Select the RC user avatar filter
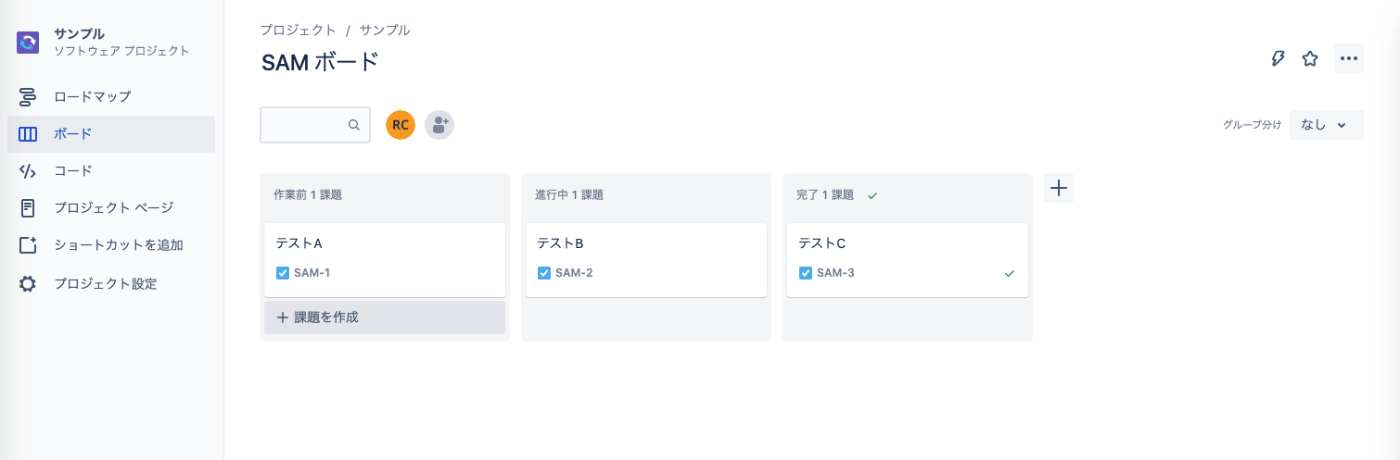This screenshot has width=1400, height=460. click(400, 125)
